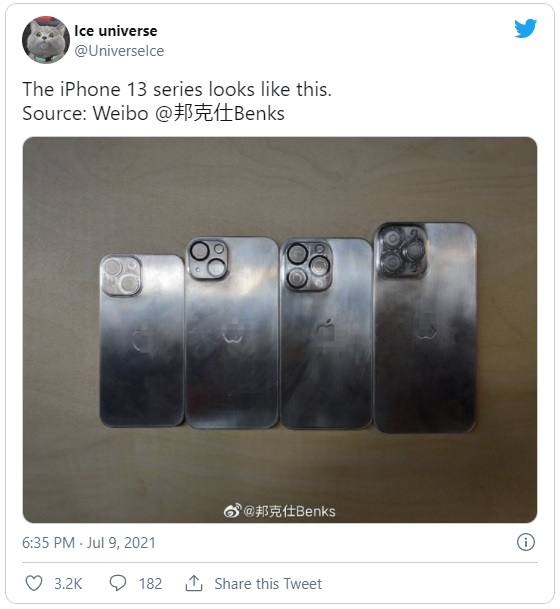Click the @邦克仕Benks watermark text in image
This screenshot has height=609, width=560.
[289, 511]
